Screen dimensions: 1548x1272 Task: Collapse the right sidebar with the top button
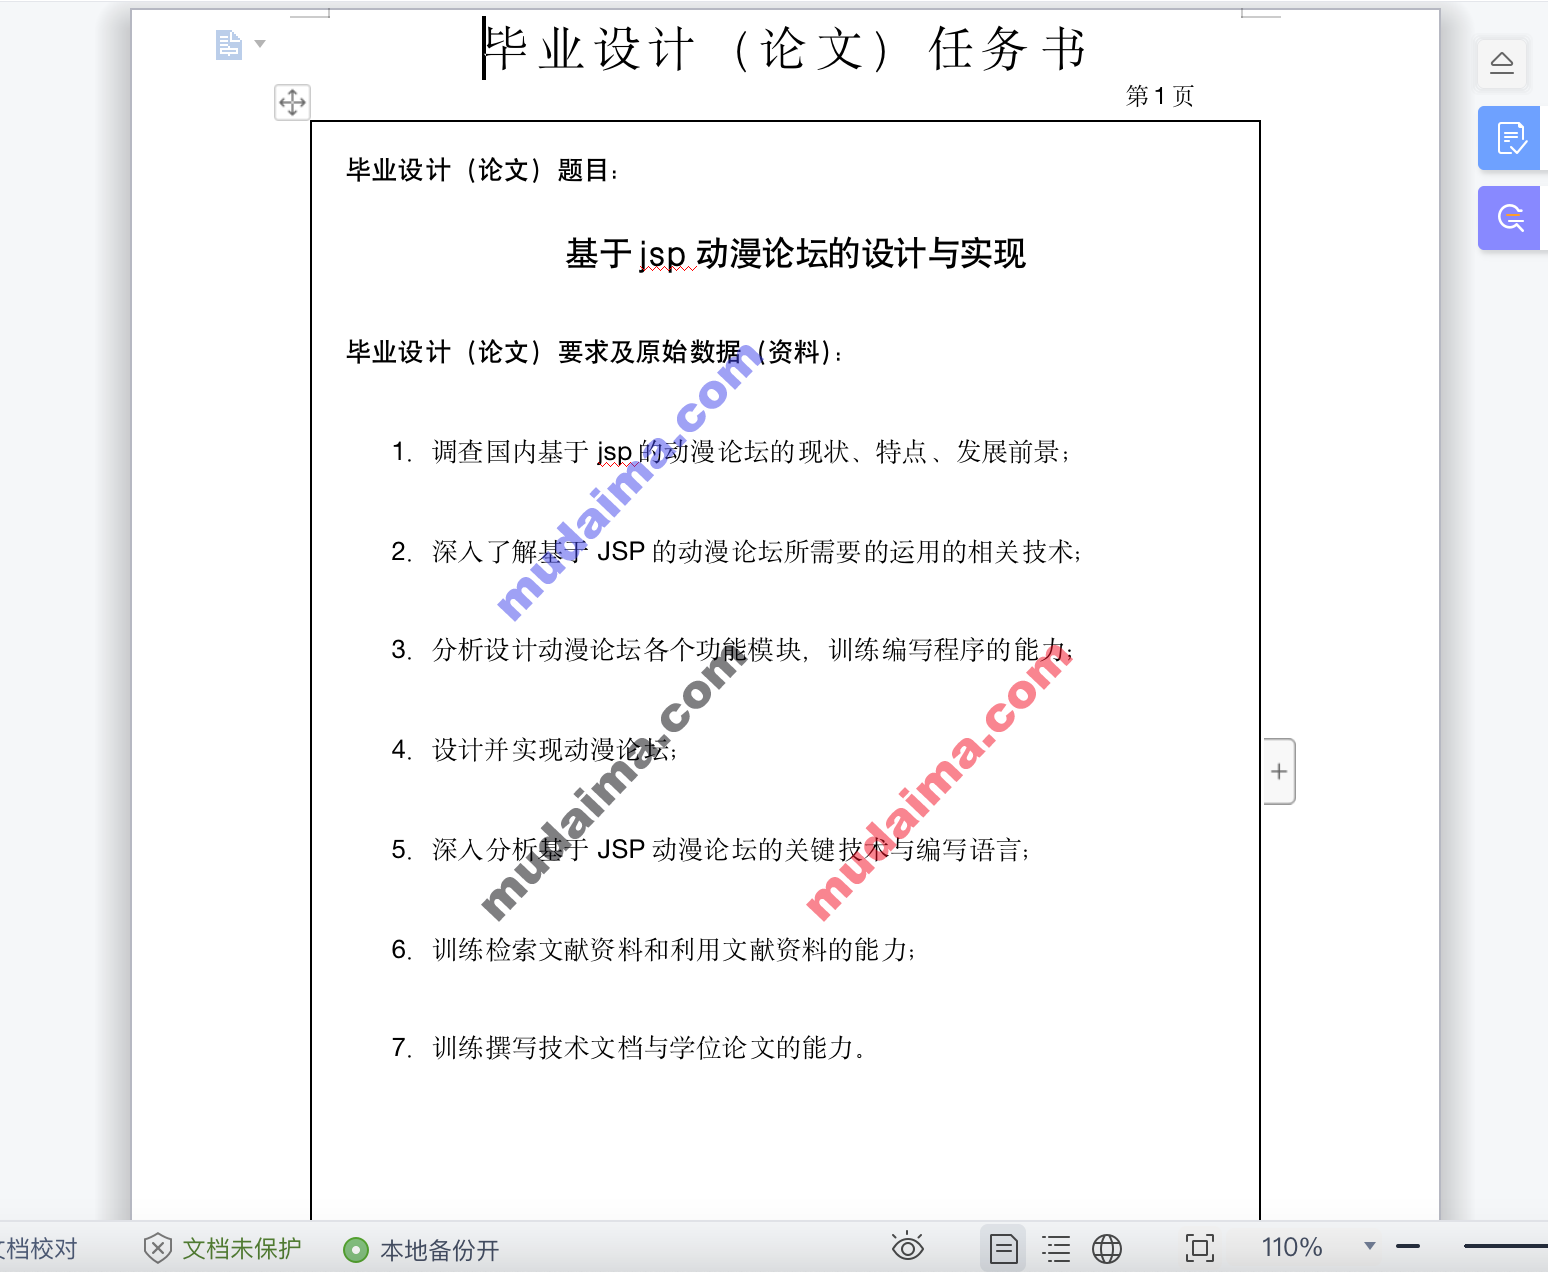1501,64
